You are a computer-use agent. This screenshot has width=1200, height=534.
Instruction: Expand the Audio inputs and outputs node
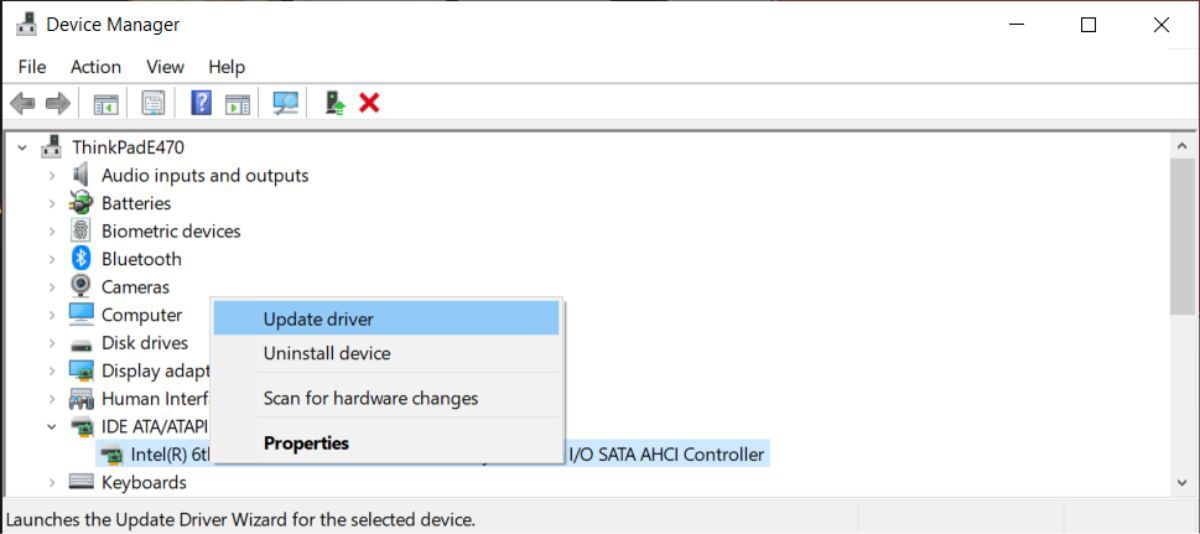(52, 175)
